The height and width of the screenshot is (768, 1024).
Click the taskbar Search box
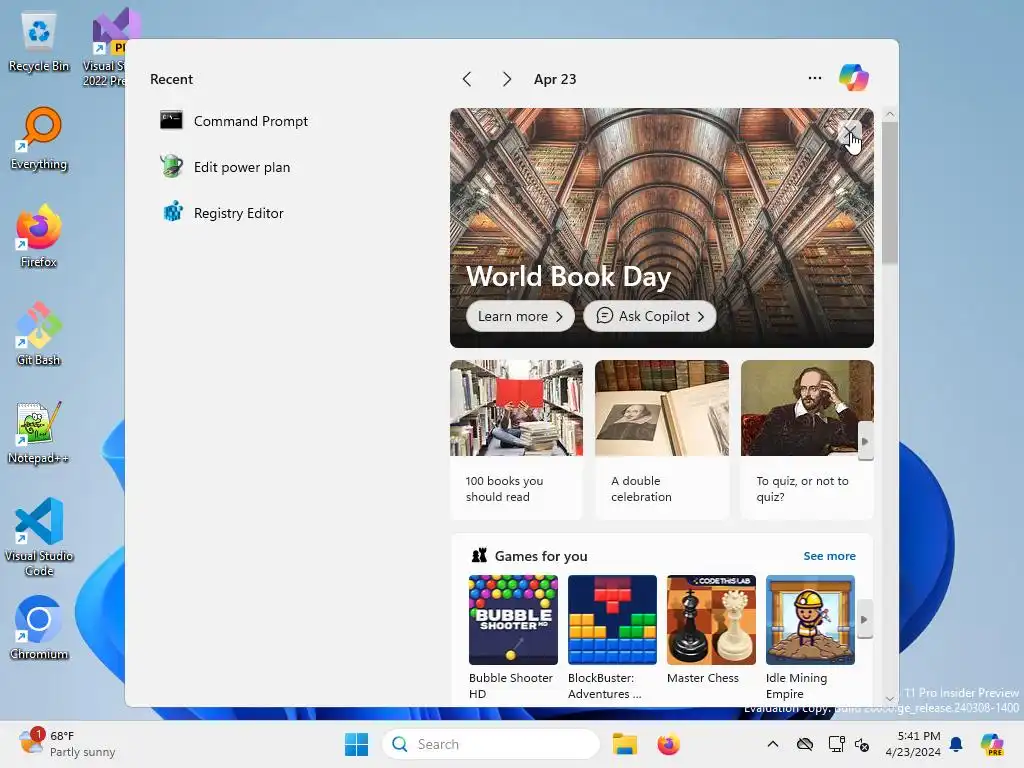point(491,744)
